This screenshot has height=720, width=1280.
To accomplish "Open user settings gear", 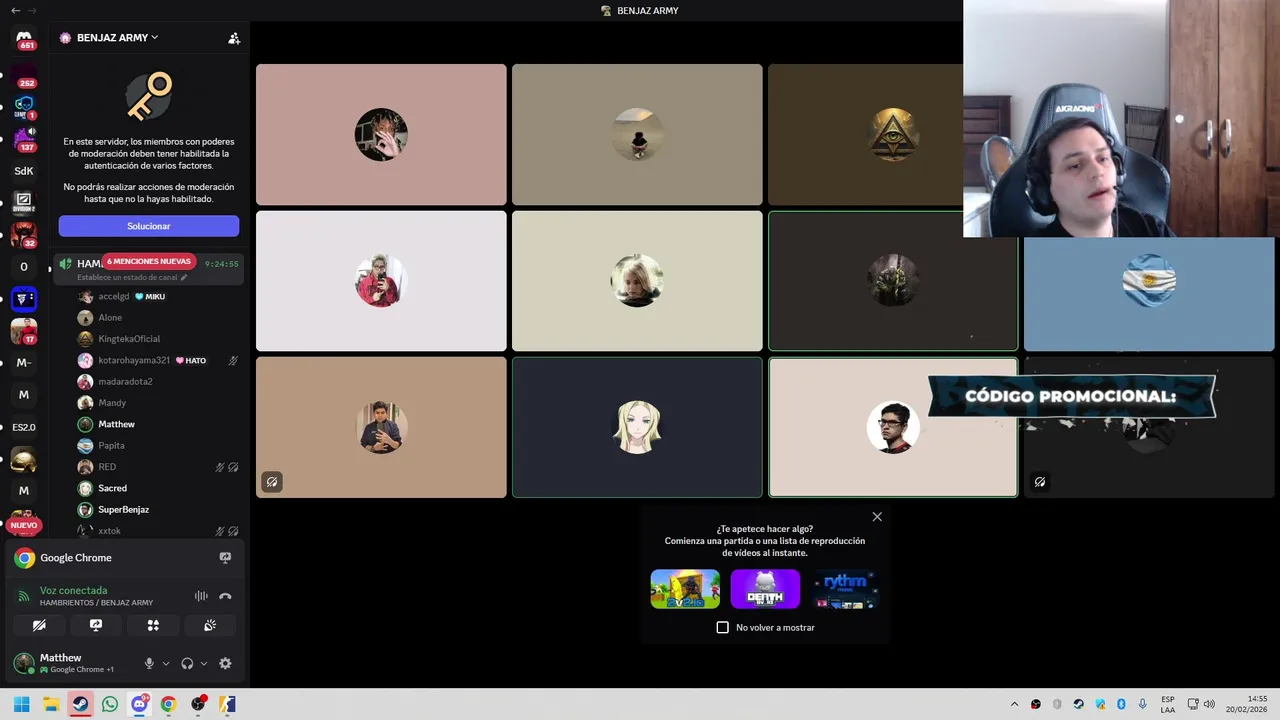I will pos(225,663).
